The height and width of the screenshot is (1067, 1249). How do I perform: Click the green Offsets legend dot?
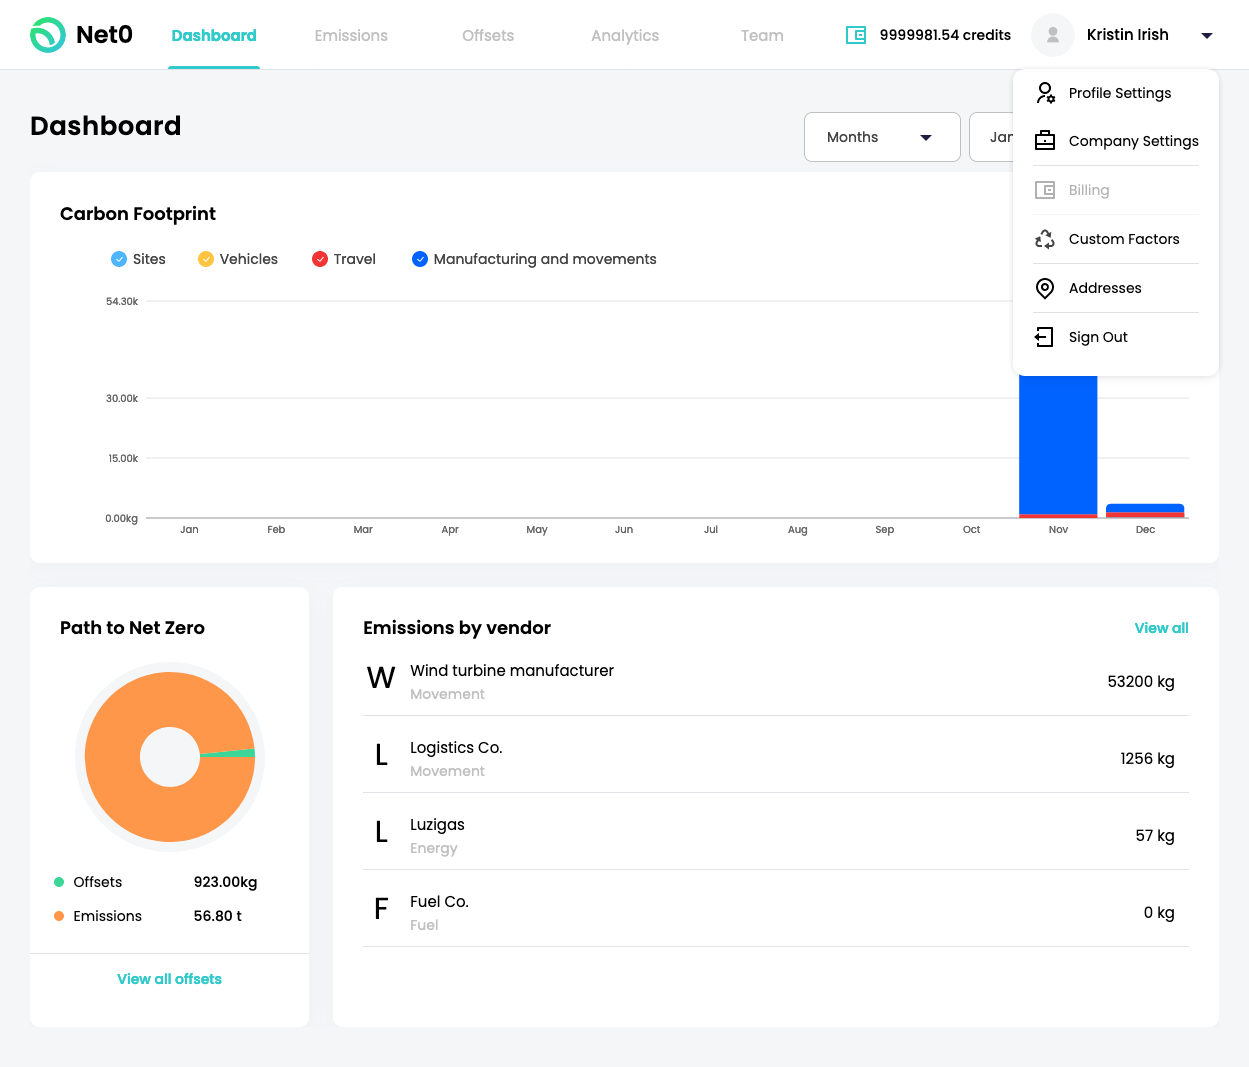pyautogui.click(x=59, y=882)
